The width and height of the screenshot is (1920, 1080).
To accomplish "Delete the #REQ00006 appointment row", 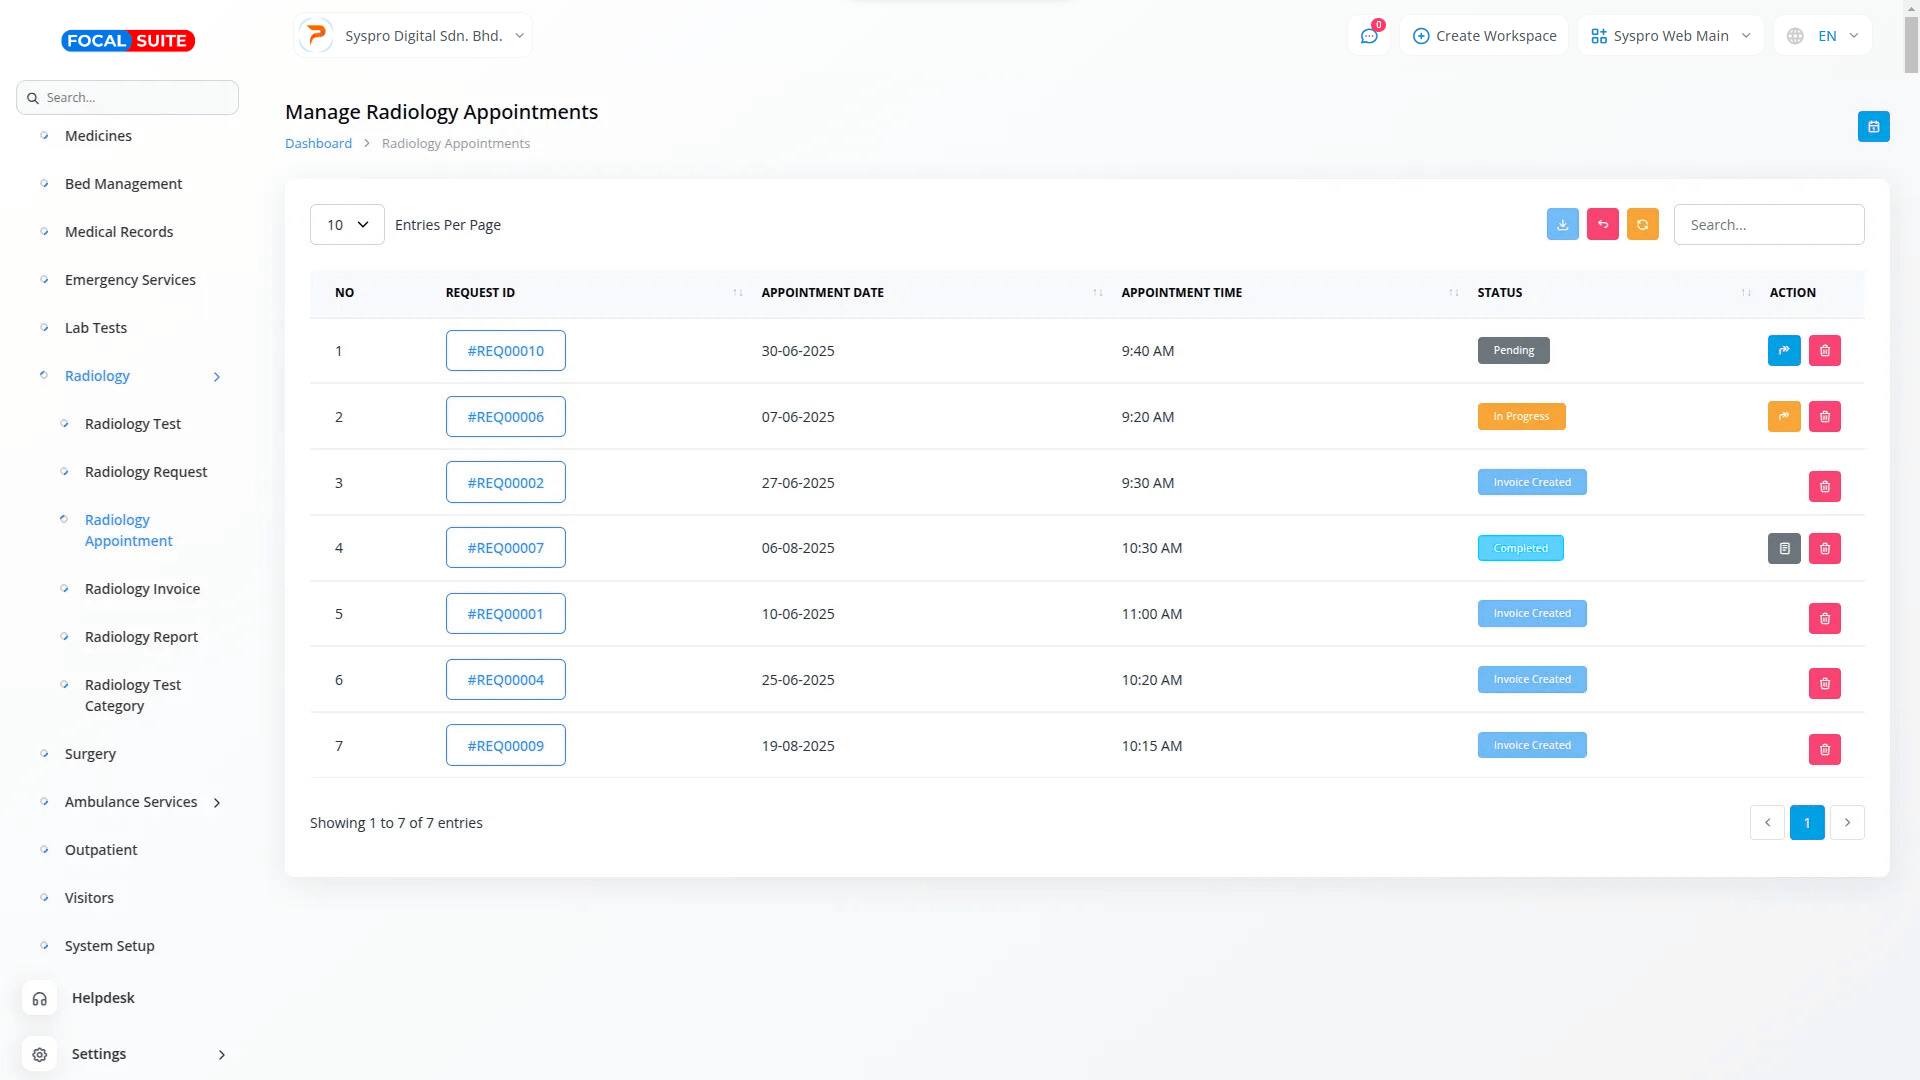I will click(1824, 417).
